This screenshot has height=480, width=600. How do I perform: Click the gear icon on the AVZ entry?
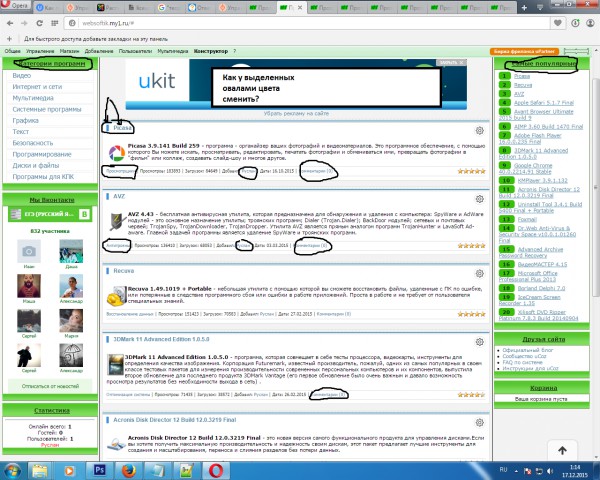pos(479,199)
